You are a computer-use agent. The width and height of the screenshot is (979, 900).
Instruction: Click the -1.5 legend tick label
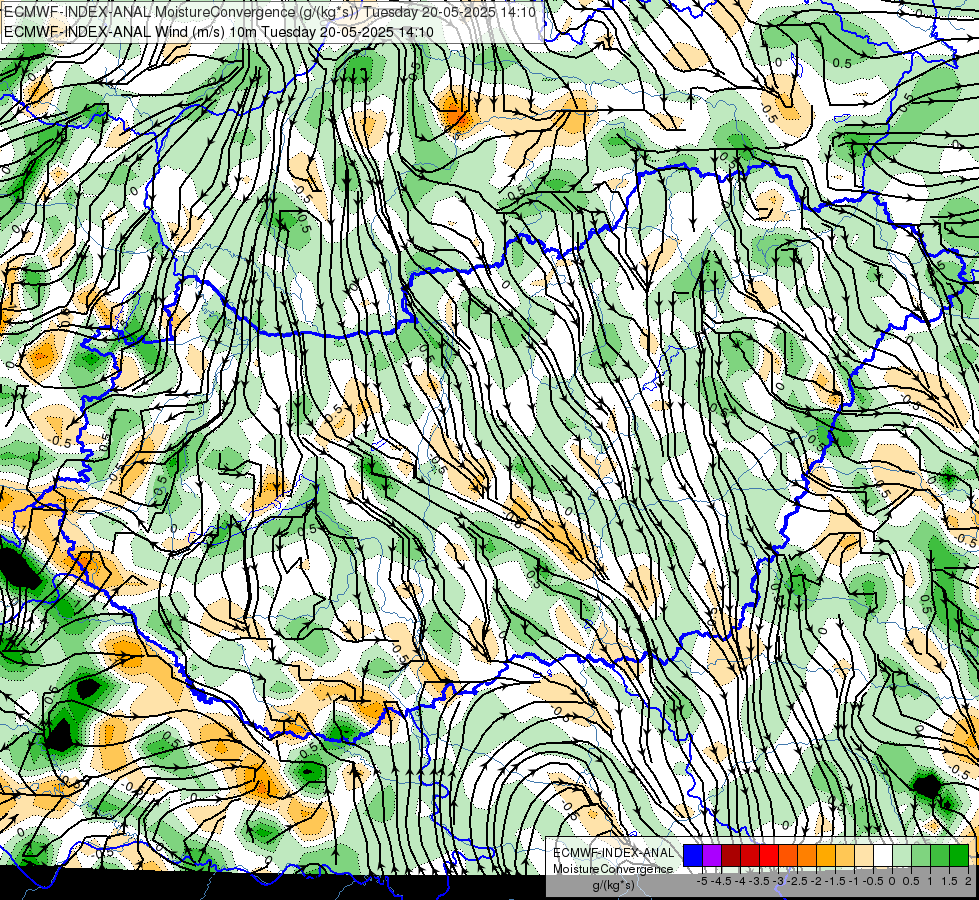(x=835, y=881)
